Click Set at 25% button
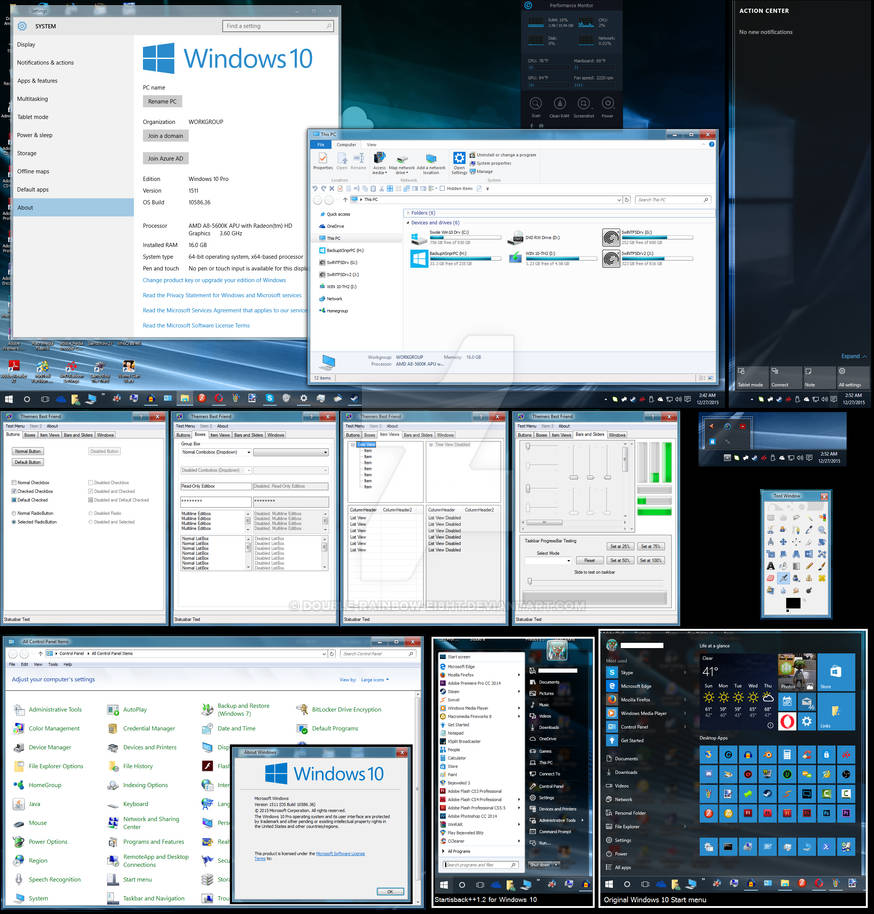874x914 pixels. click(x=619, y=546)
